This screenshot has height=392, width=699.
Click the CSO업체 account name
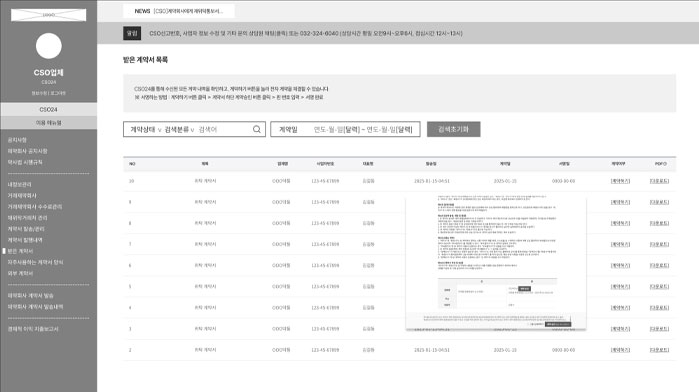(x=49, y=72)
